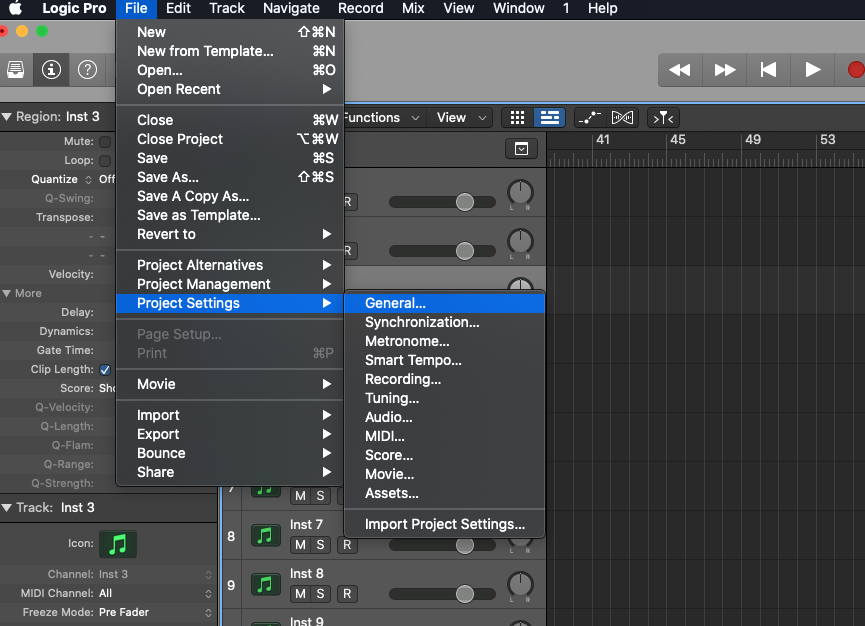Choose Import Project Settings... entry
This screenshot has width=865, height=626.
(444, 525)
